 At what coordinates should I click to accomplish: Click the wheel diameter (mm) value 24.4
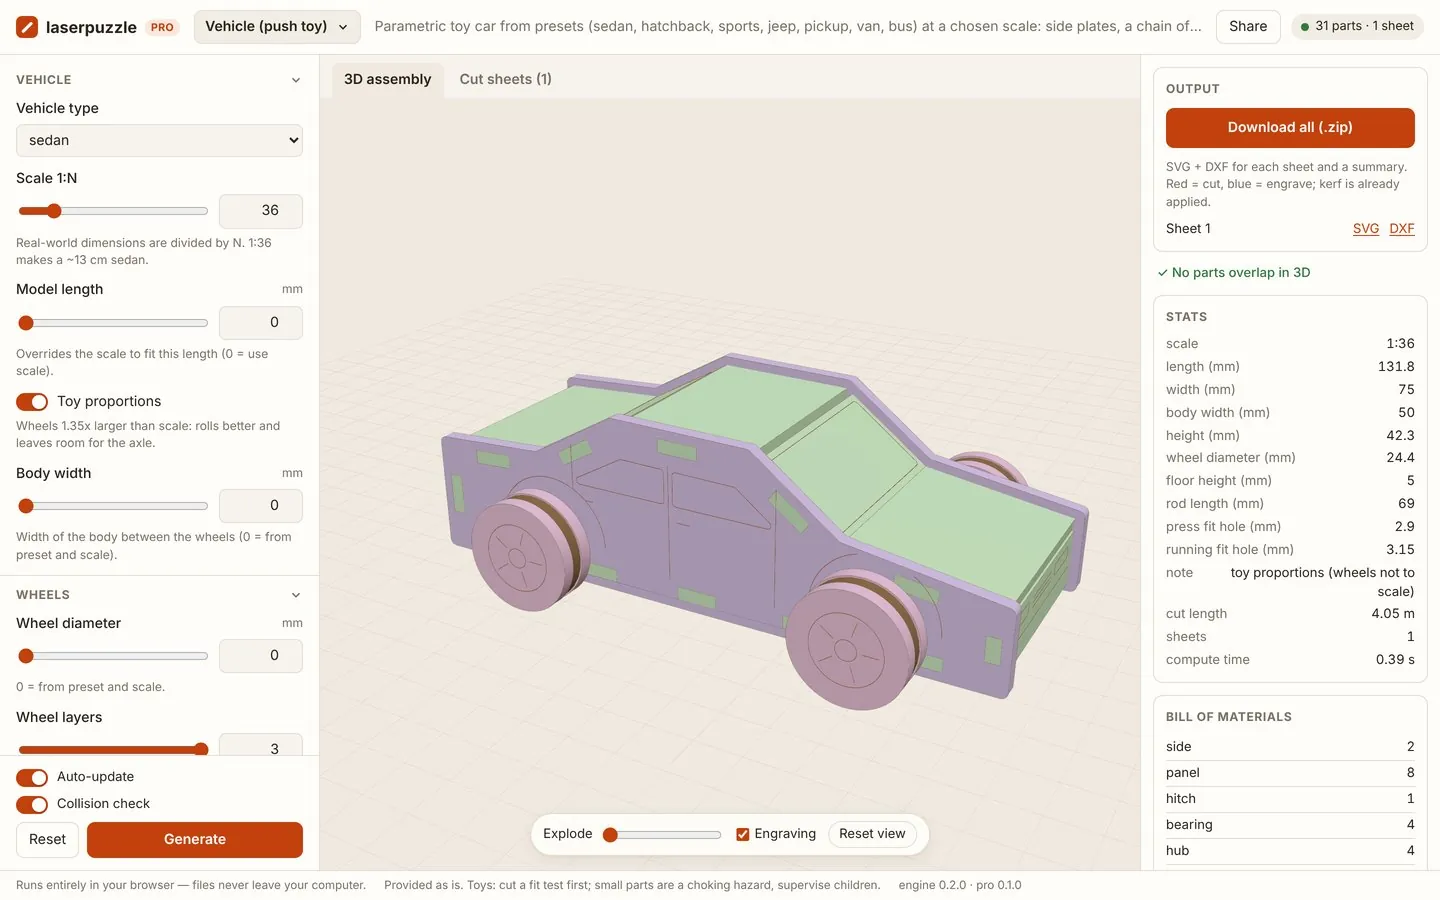point(1400,458)
